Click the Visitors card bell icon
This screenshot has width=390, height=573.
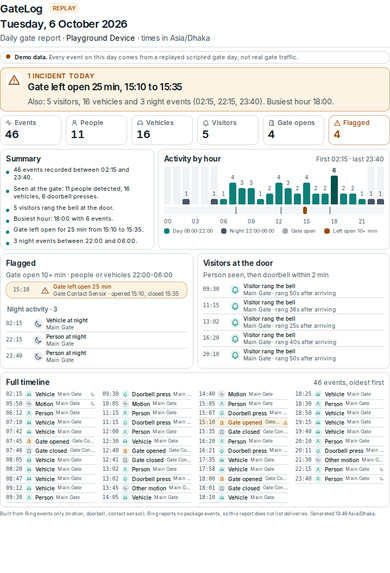206,123
